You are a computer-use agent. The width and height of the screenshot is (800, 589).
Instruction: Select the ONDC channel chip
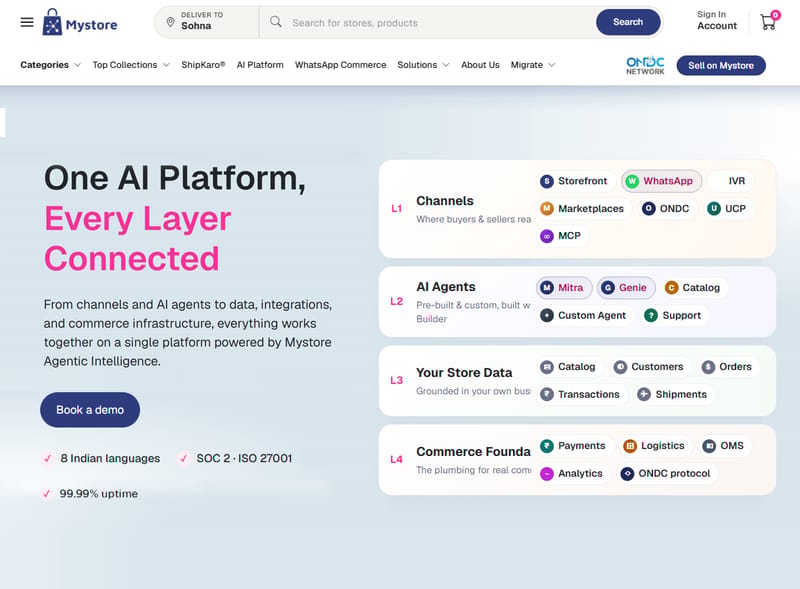666,208
